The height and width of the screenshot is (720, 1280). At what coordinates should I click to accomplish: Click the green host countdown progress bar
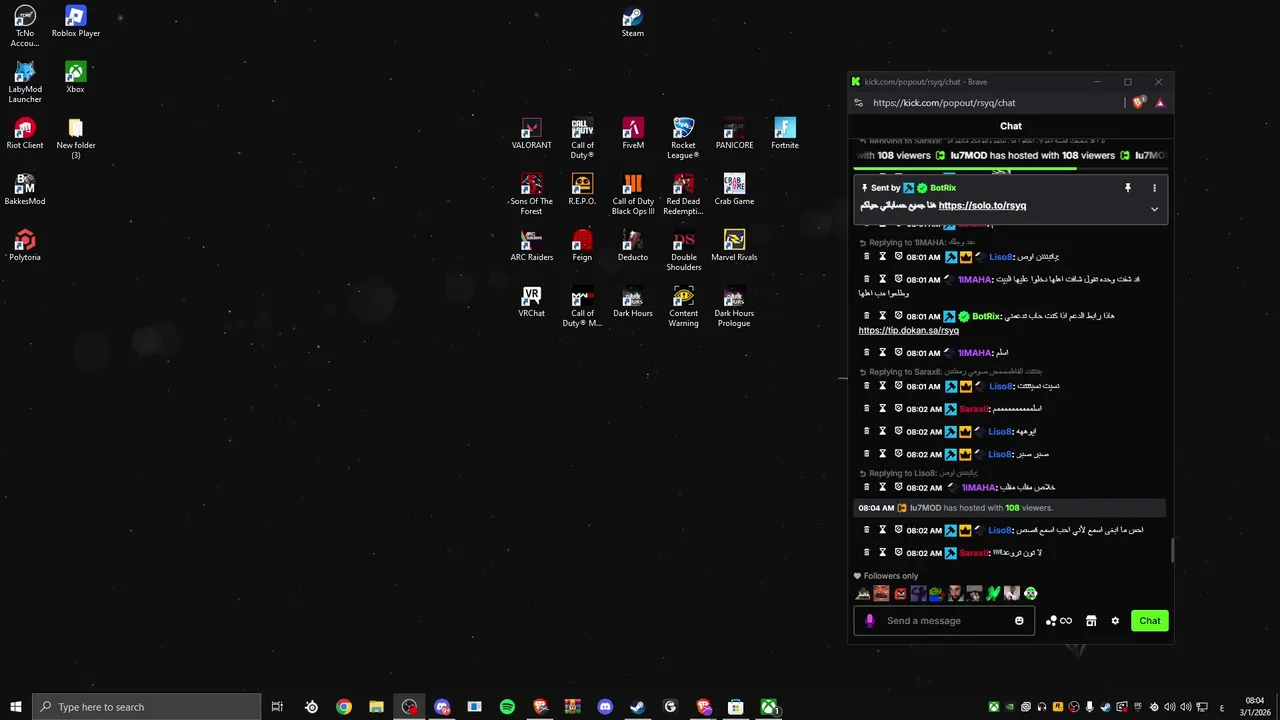click(x=964, y=168)
